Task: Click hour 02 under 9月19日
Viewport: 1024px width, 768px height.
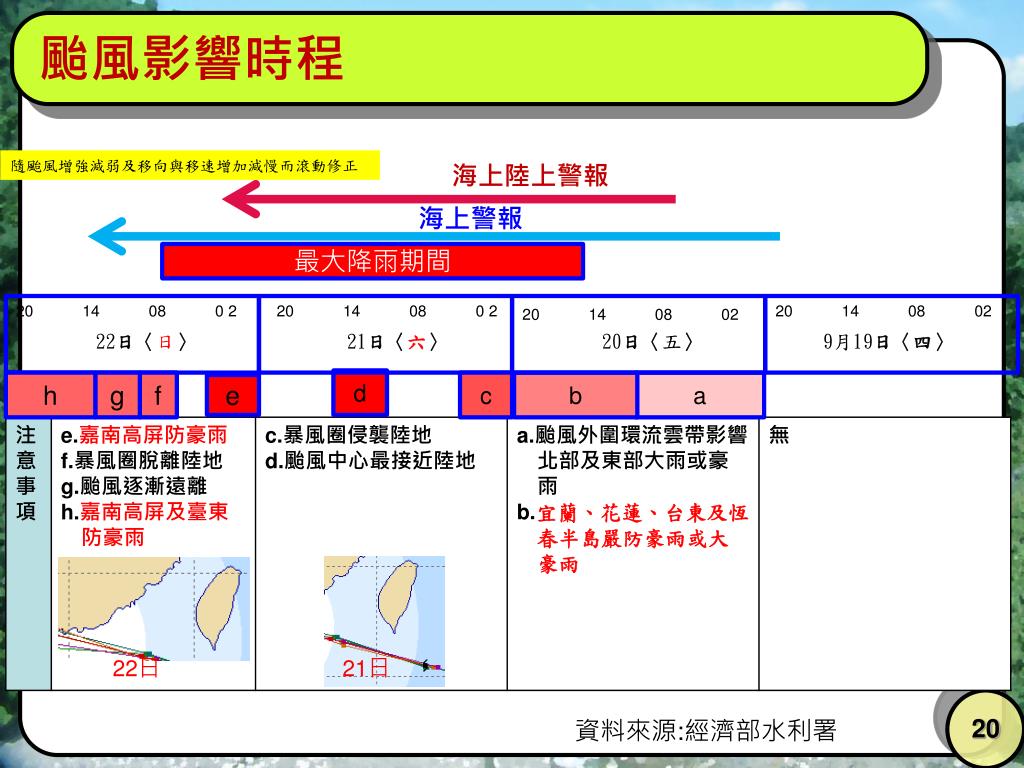Action: (x=983, y=312)
